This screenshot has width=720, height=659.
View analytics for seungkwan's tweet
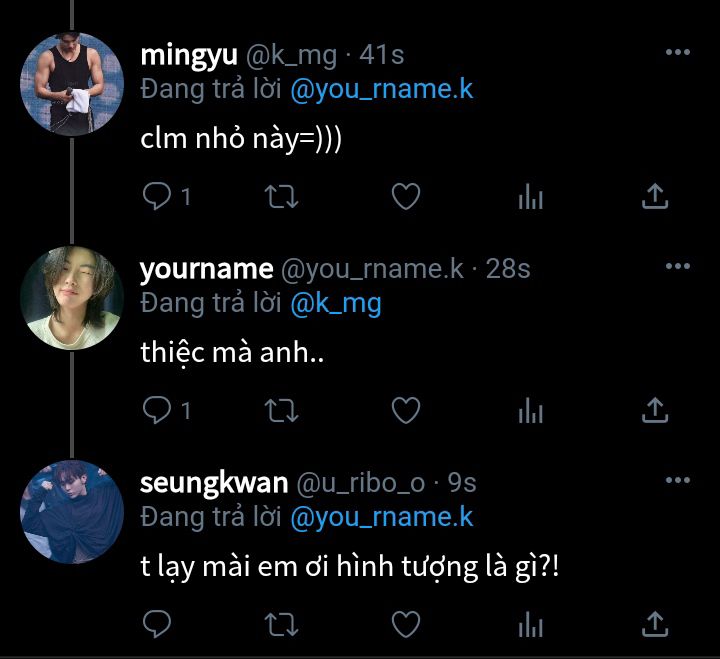530,625
